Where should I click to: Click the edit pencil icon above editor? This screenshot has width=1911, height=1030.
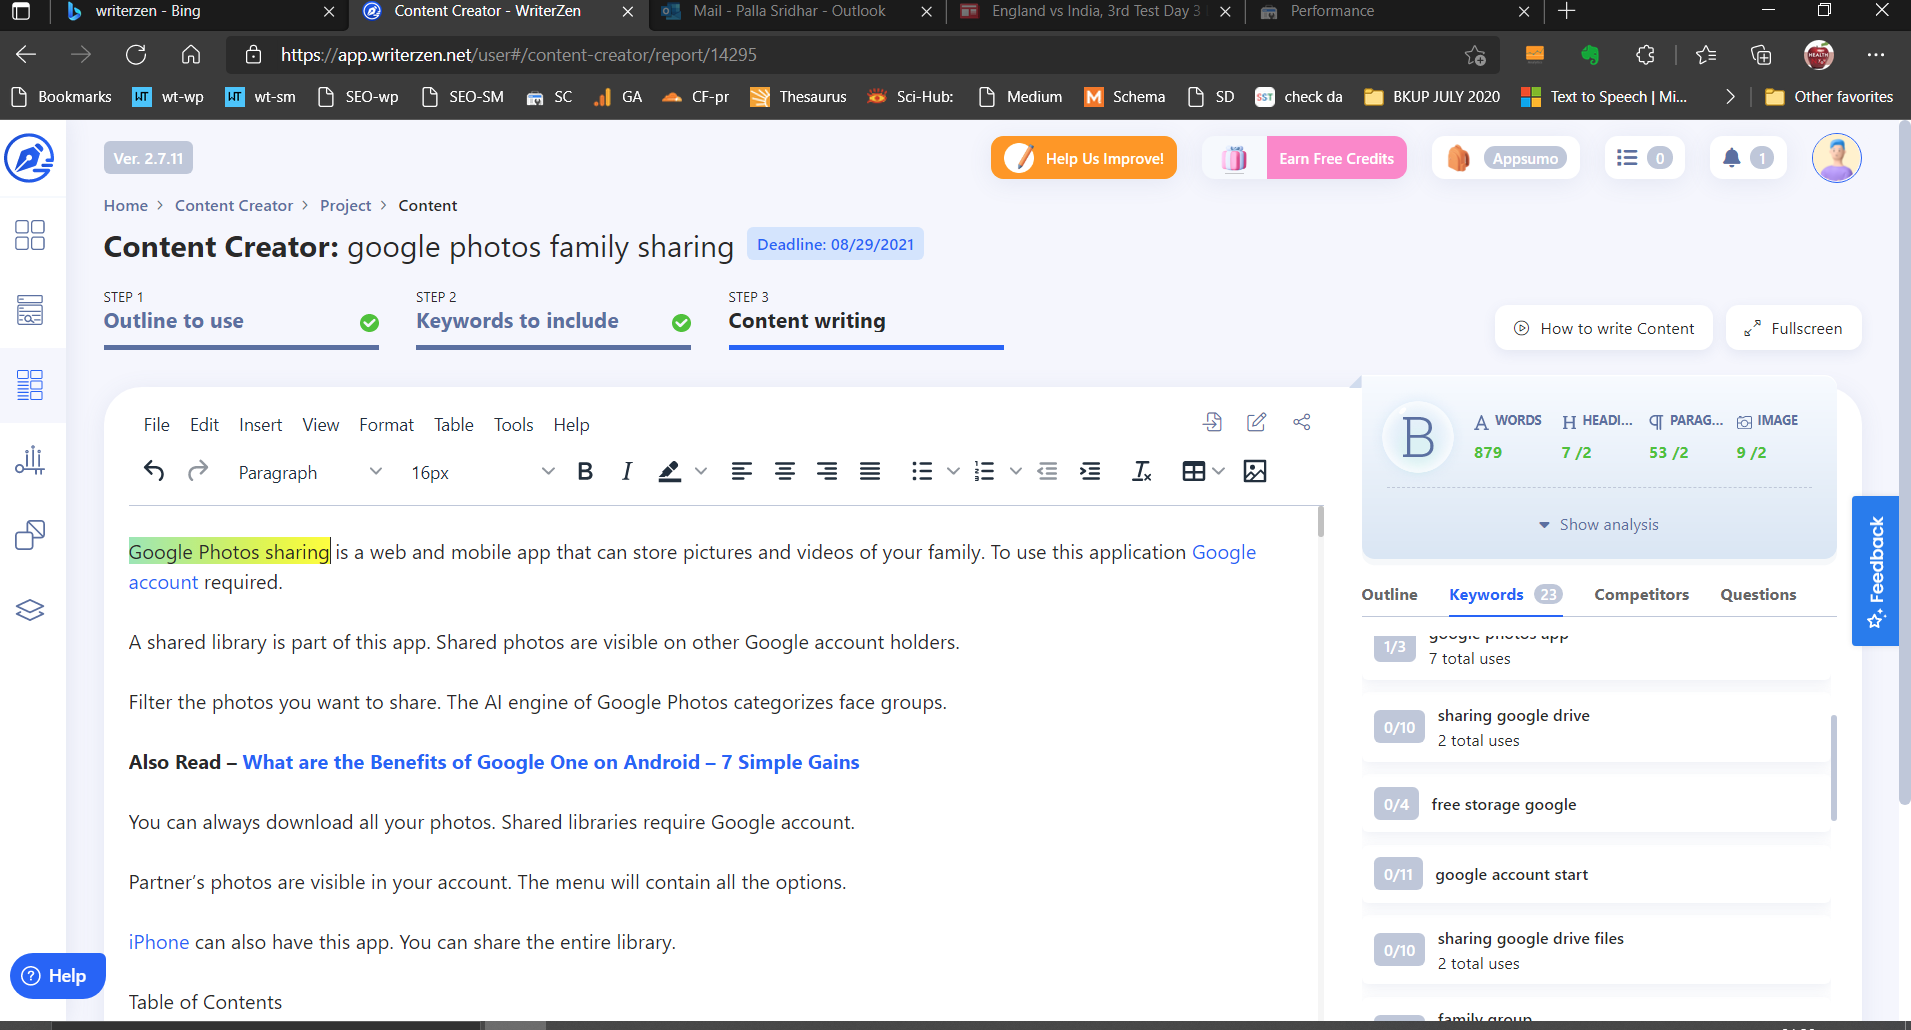(1257, 422)
